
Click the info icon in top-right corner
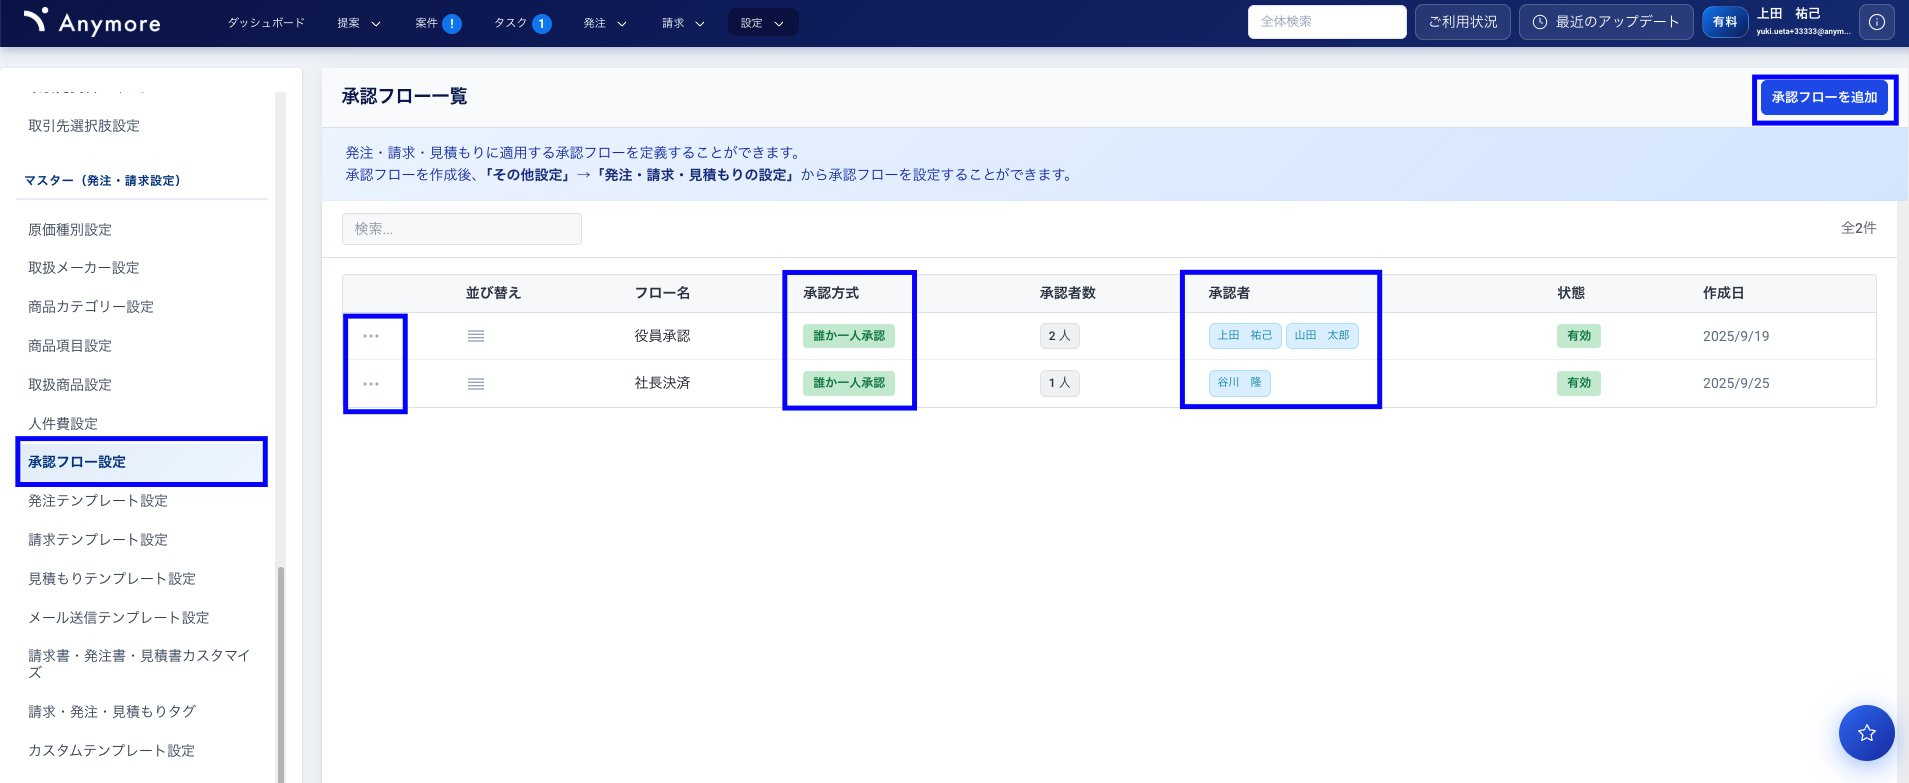(x=1876, y=22)
